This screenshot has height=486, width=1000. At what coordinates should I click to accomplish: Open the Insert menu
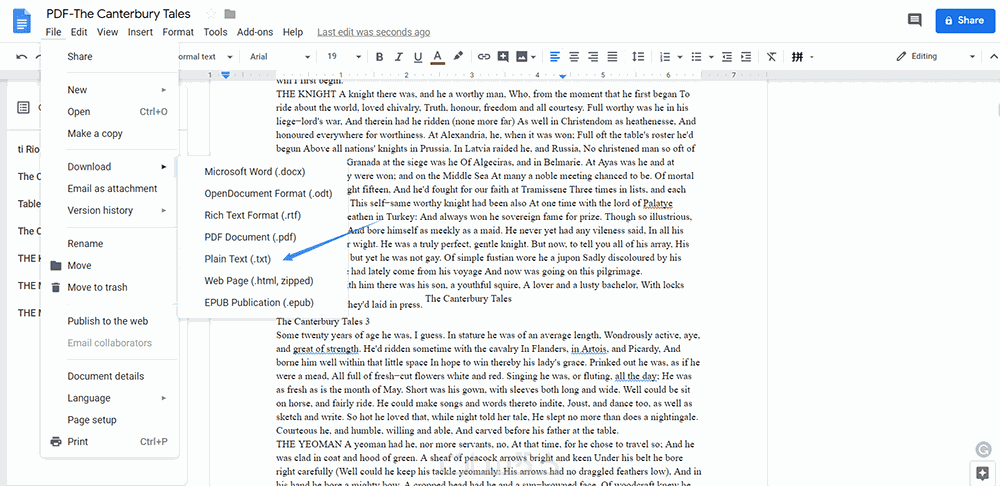pyautogui.click(x=140, y=32)
